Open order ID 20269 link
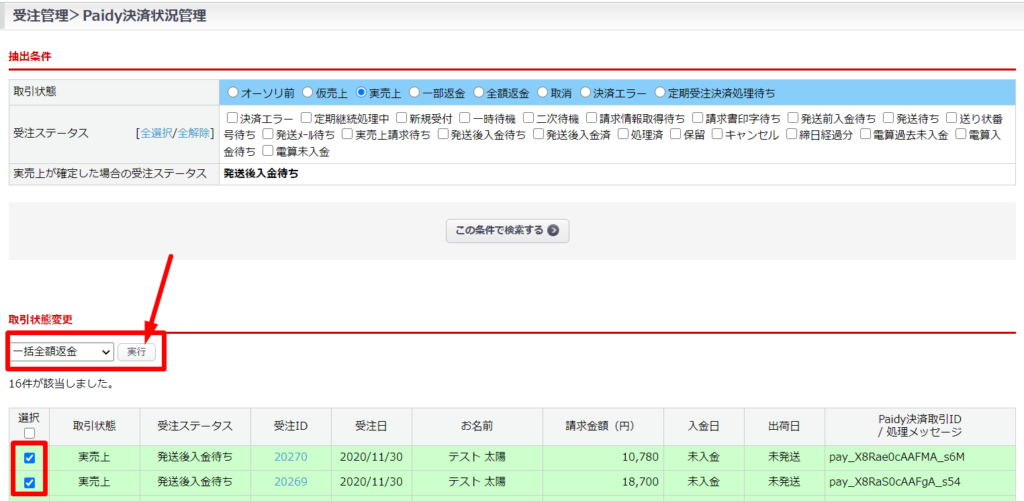1024x501 pixels. point(290,483)
